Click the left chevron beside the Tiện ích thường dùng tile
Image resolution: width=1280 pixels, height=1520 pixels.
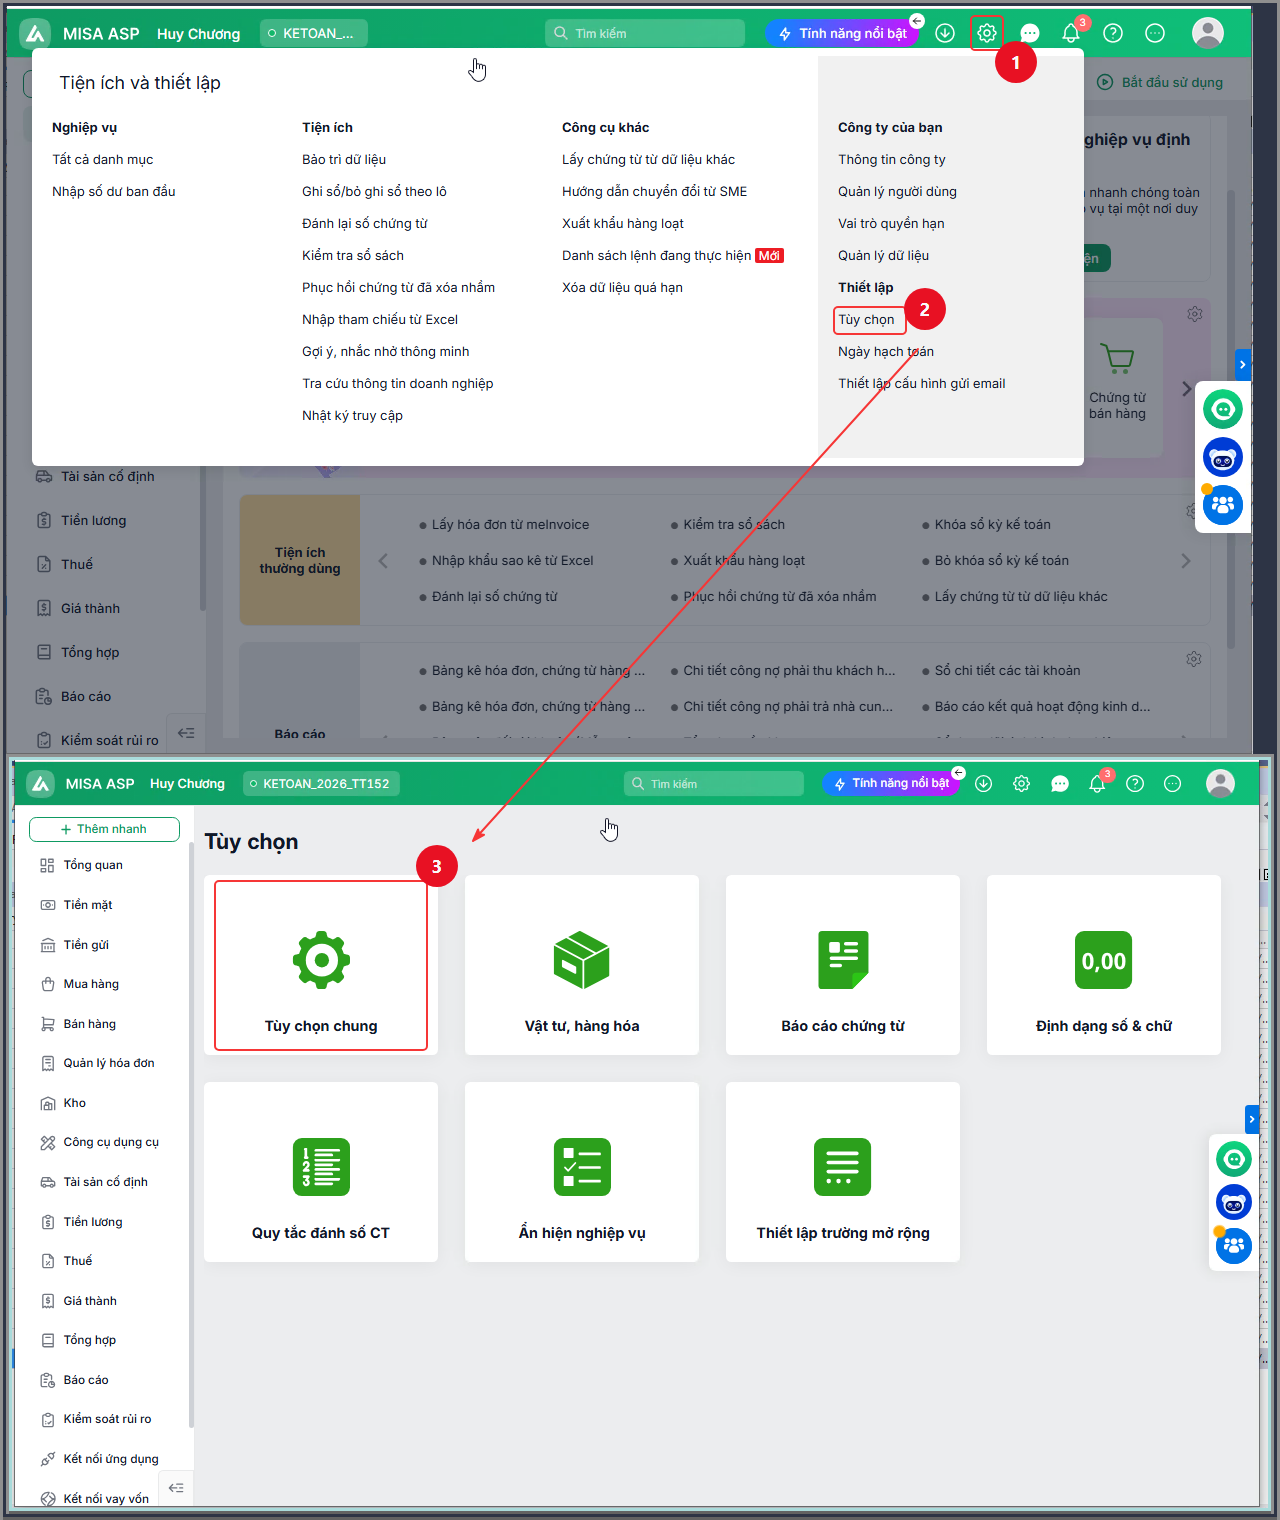point(383,561)
